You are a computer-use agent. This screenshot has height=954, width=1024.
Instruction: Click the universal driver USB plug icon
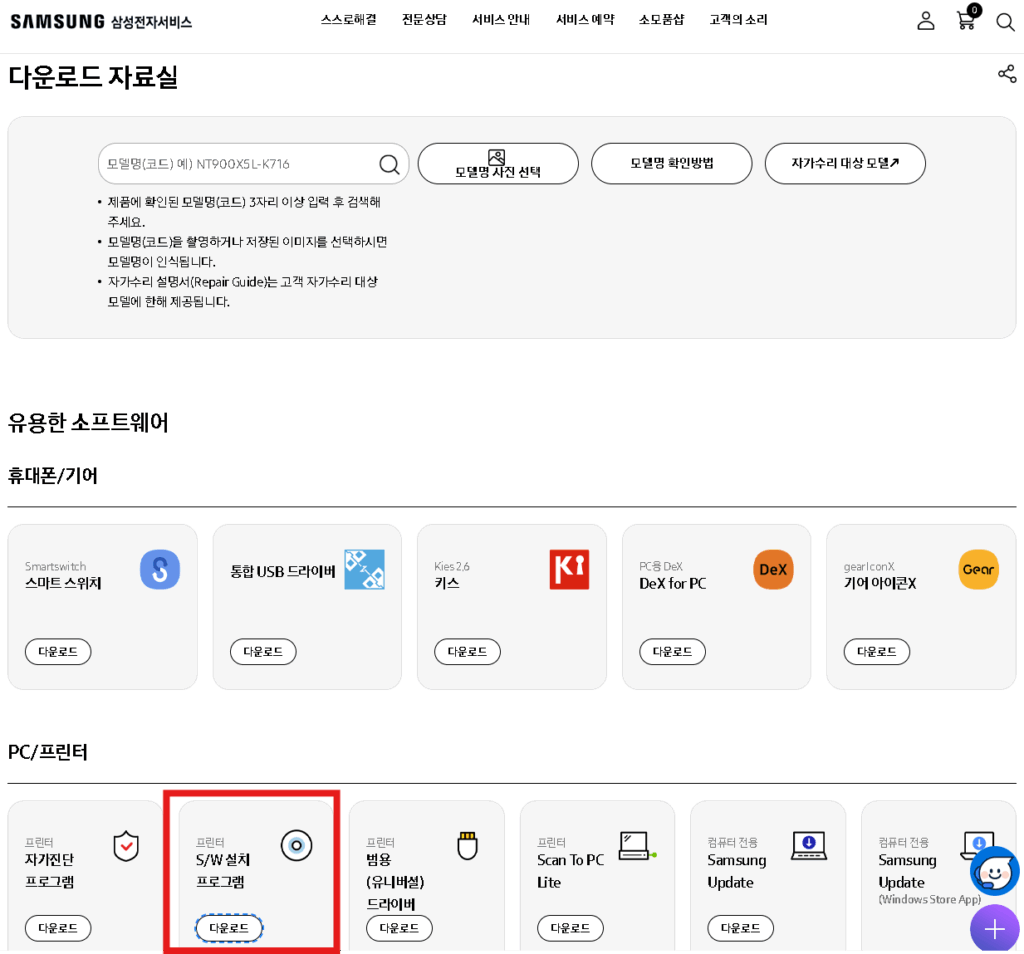(468, 846)
